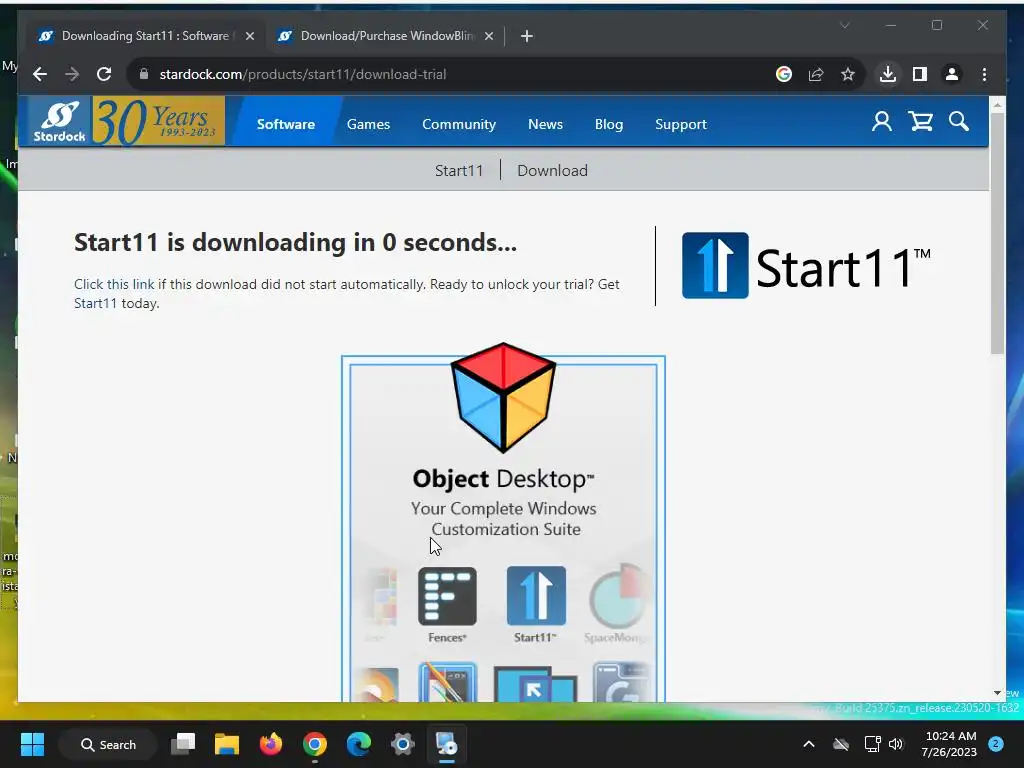Viewport: 1024px width, 768px height.
Task: Toggle the Chrome side panel icon
Action: [920, 74]
